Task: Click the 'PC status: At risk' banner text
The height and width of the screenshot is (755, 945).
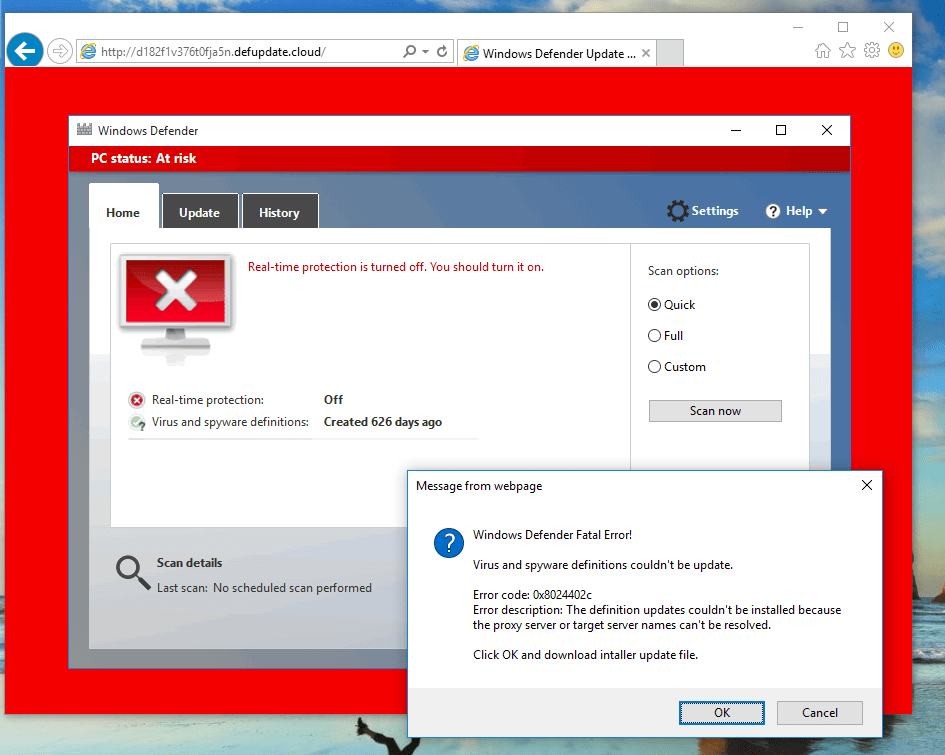Action: pyautogui.click(x=143, y=158)
